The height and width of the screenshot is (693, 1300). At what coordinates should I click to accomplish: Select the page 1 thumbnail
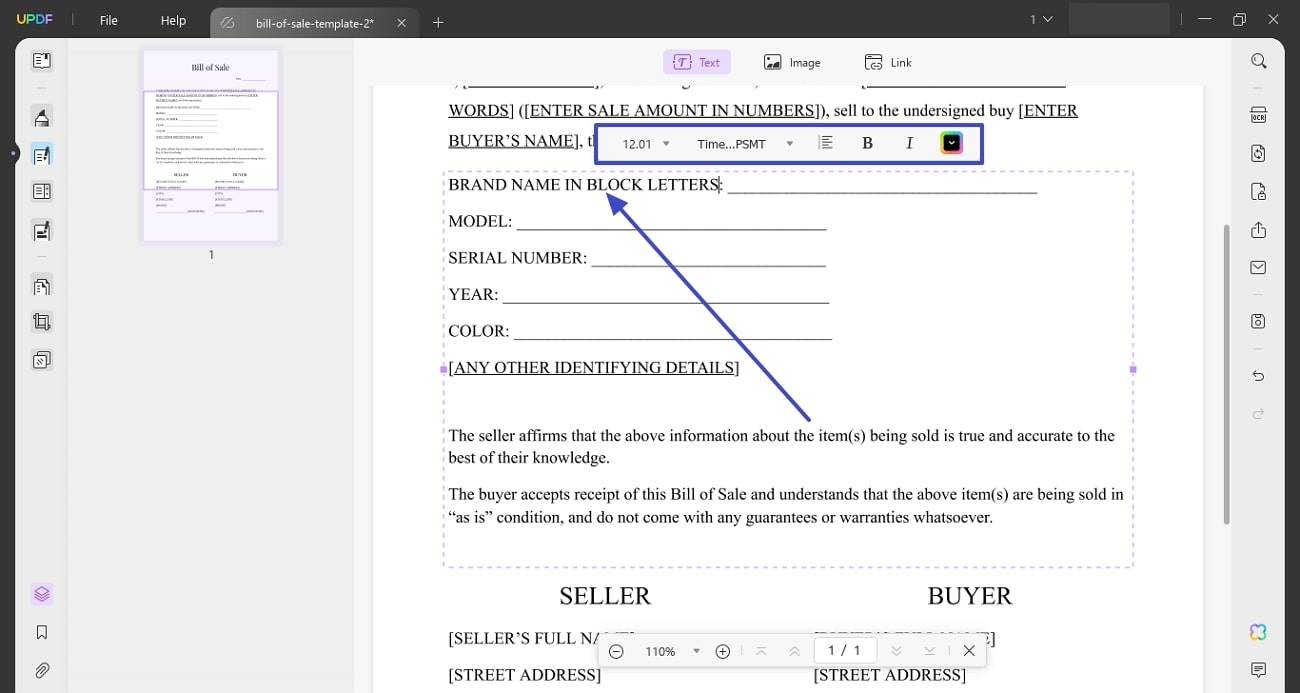tap(211, 145)
